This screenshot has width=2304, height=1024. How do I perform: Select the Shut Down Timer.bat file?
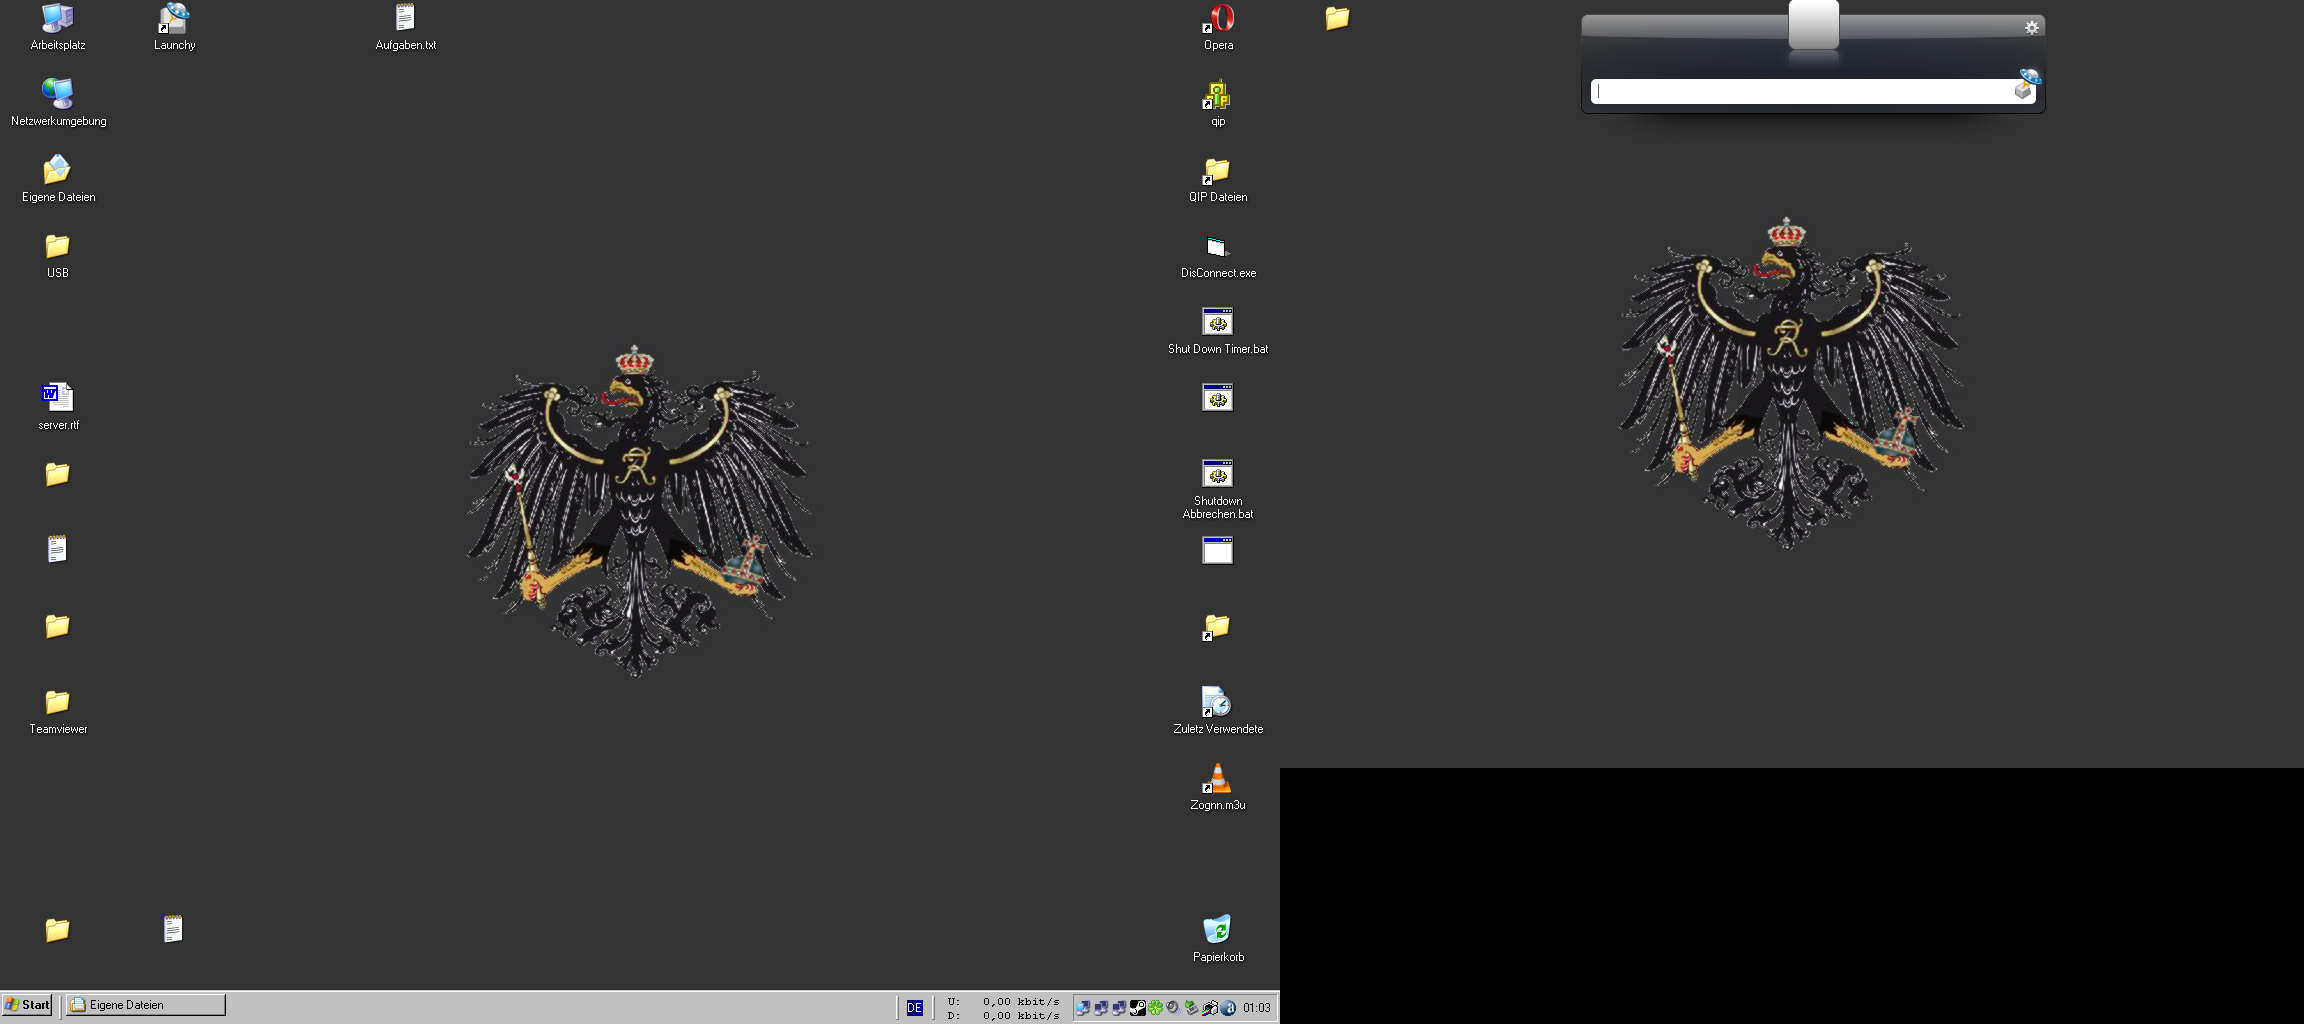point(1217,323)
